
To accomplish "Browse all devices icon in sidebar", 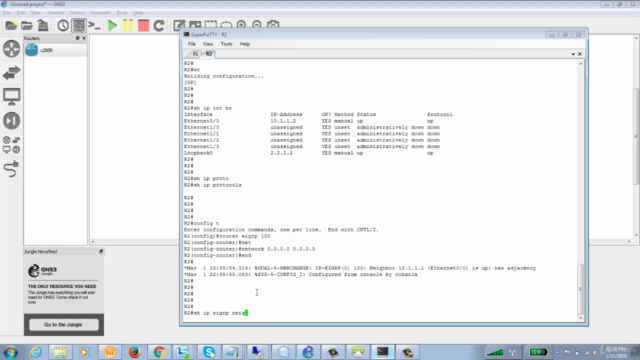I will (11, 145).
